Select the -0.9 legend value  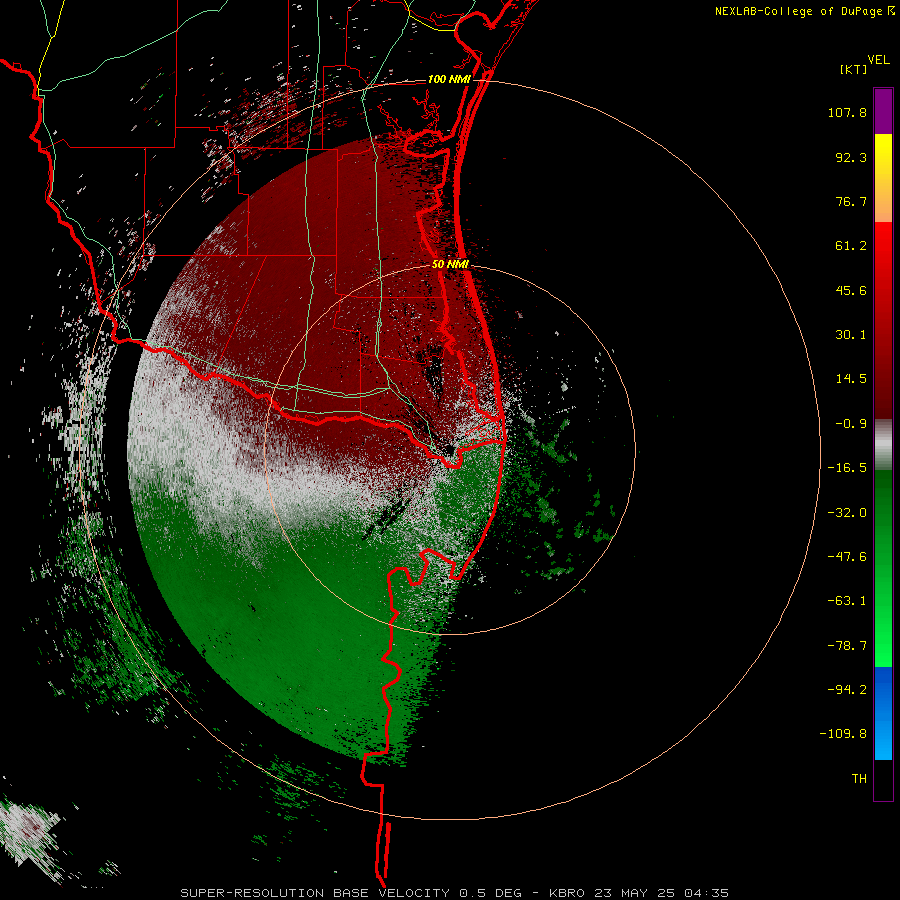pos(851,424)
